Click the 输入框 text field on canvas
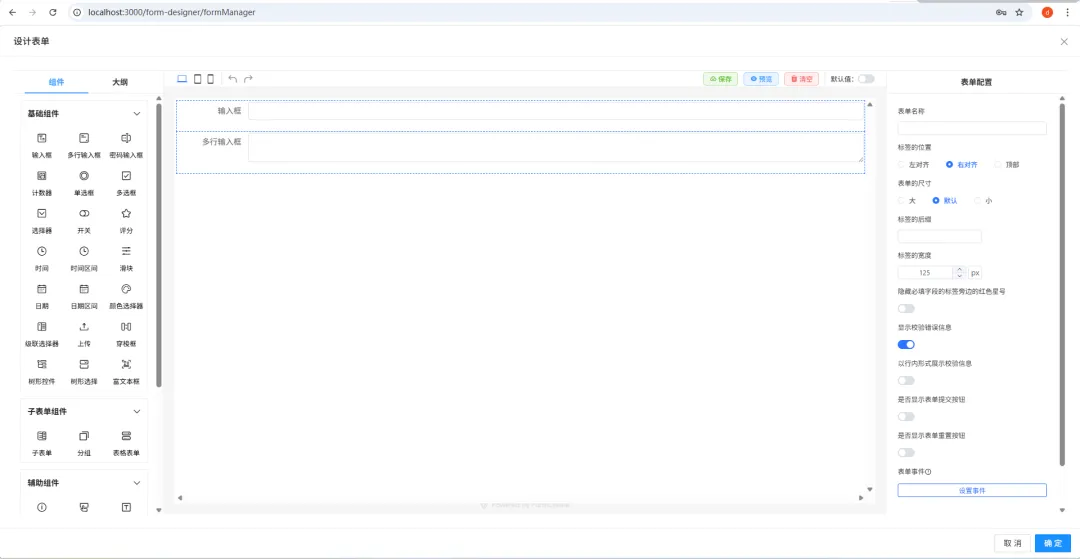 point(556,111)
